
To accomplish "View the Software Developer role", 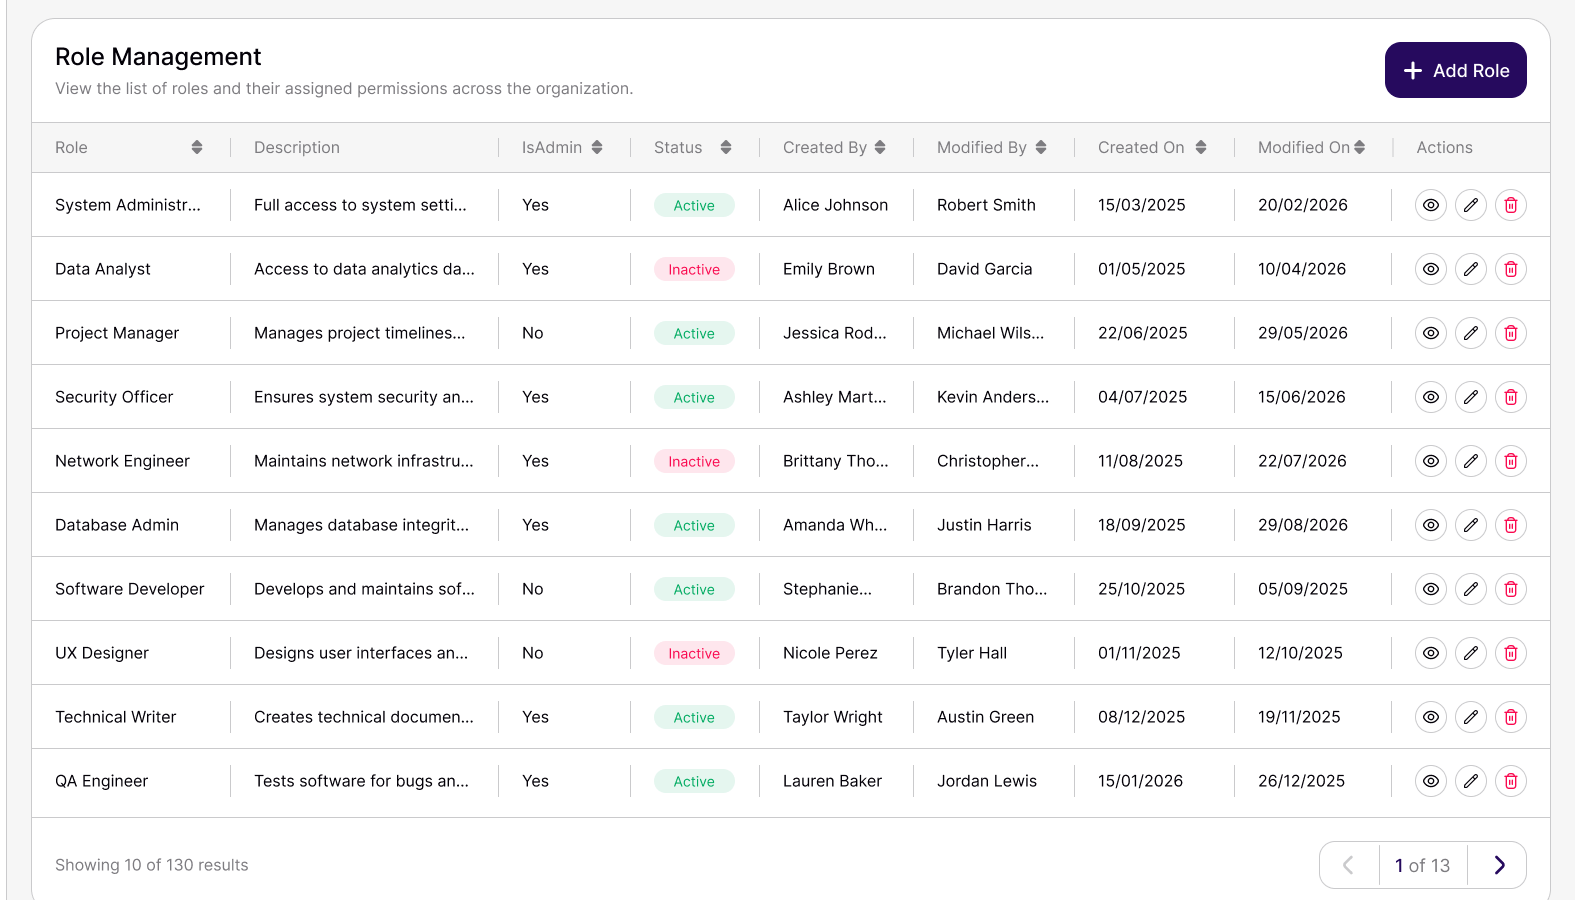I will 1431,589.
